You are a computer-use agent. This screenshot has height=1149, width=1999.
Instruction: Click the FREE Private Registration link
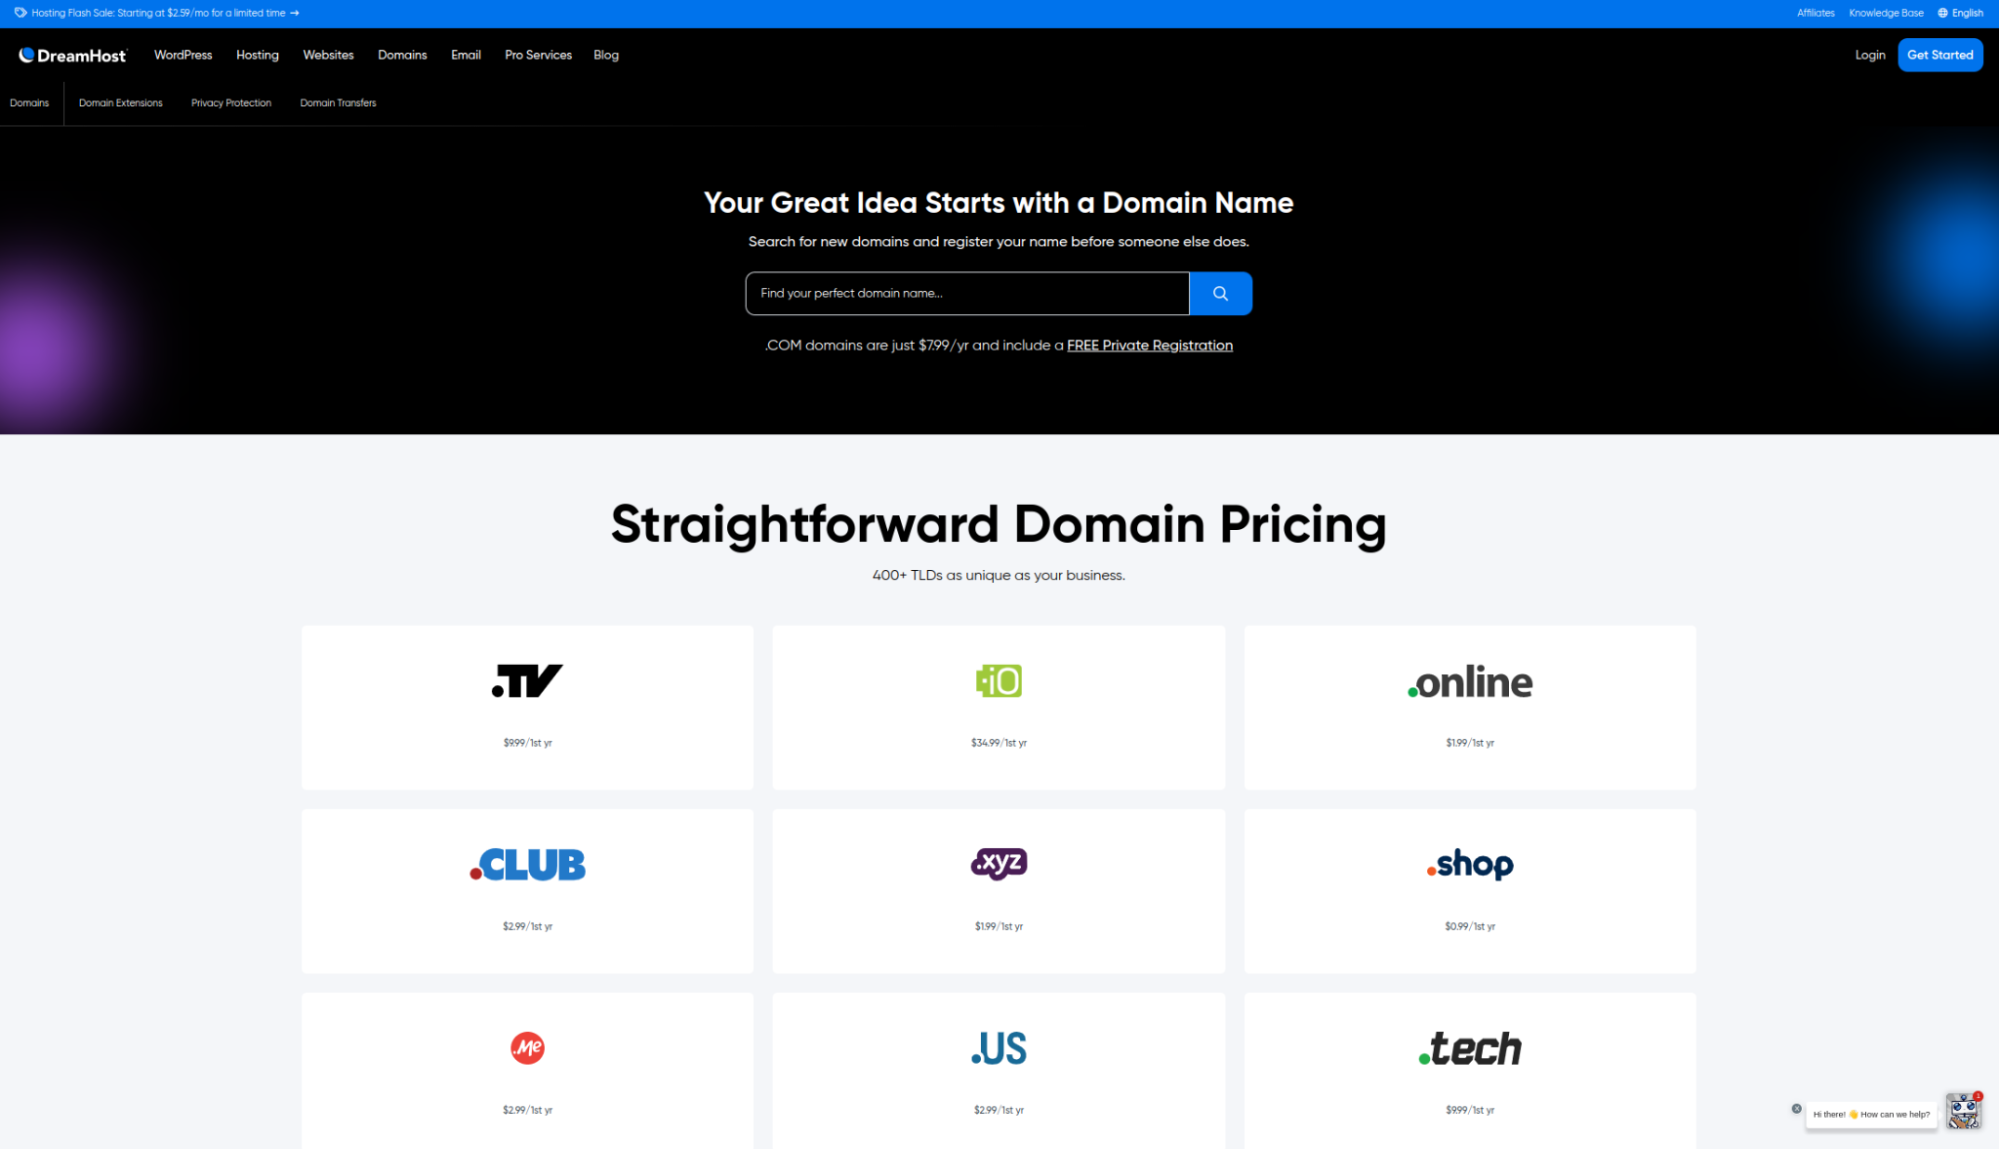[x=1151, y=346]
